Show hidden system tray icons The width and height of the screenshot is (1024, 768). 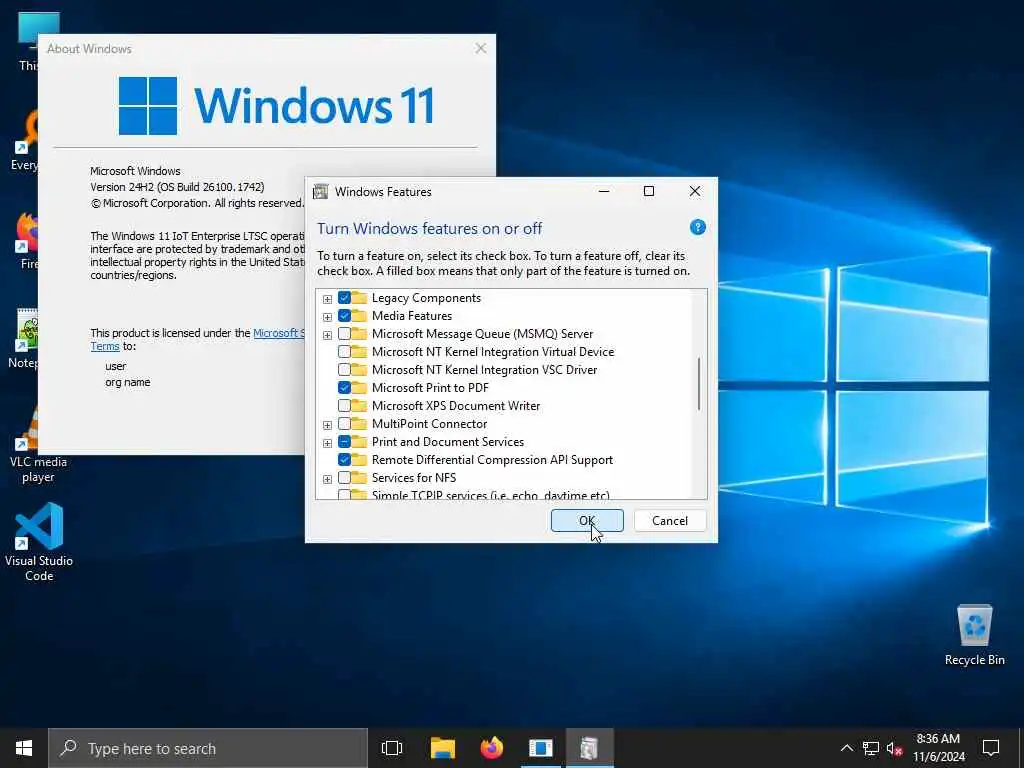pyautogui.click(x=846, y=748)
